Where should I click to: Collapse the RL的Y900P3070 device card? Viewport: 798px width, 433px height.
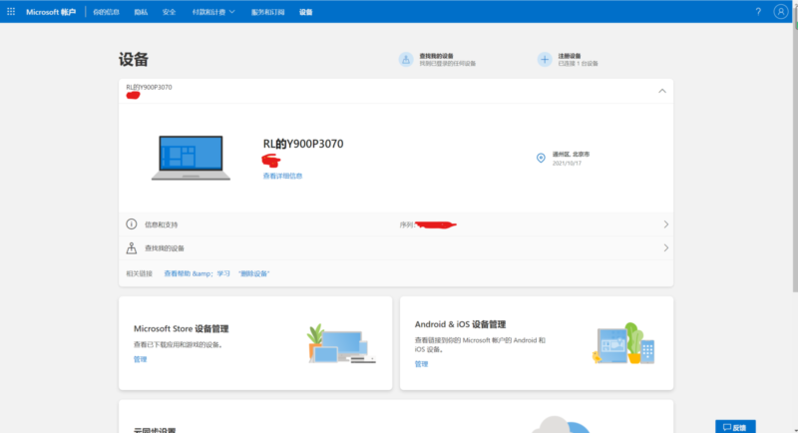[x=662, y=91]
